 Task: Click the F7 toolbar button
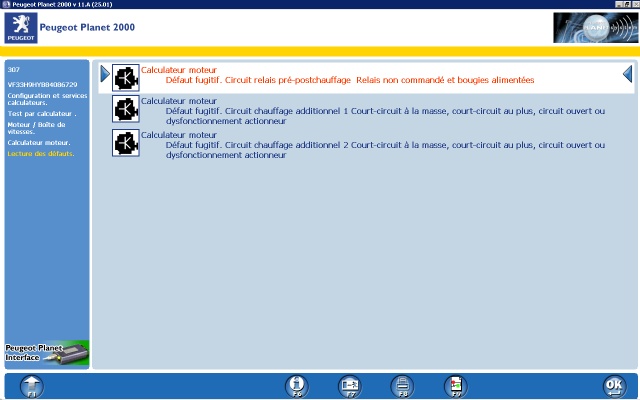click(x=350, y=386)
